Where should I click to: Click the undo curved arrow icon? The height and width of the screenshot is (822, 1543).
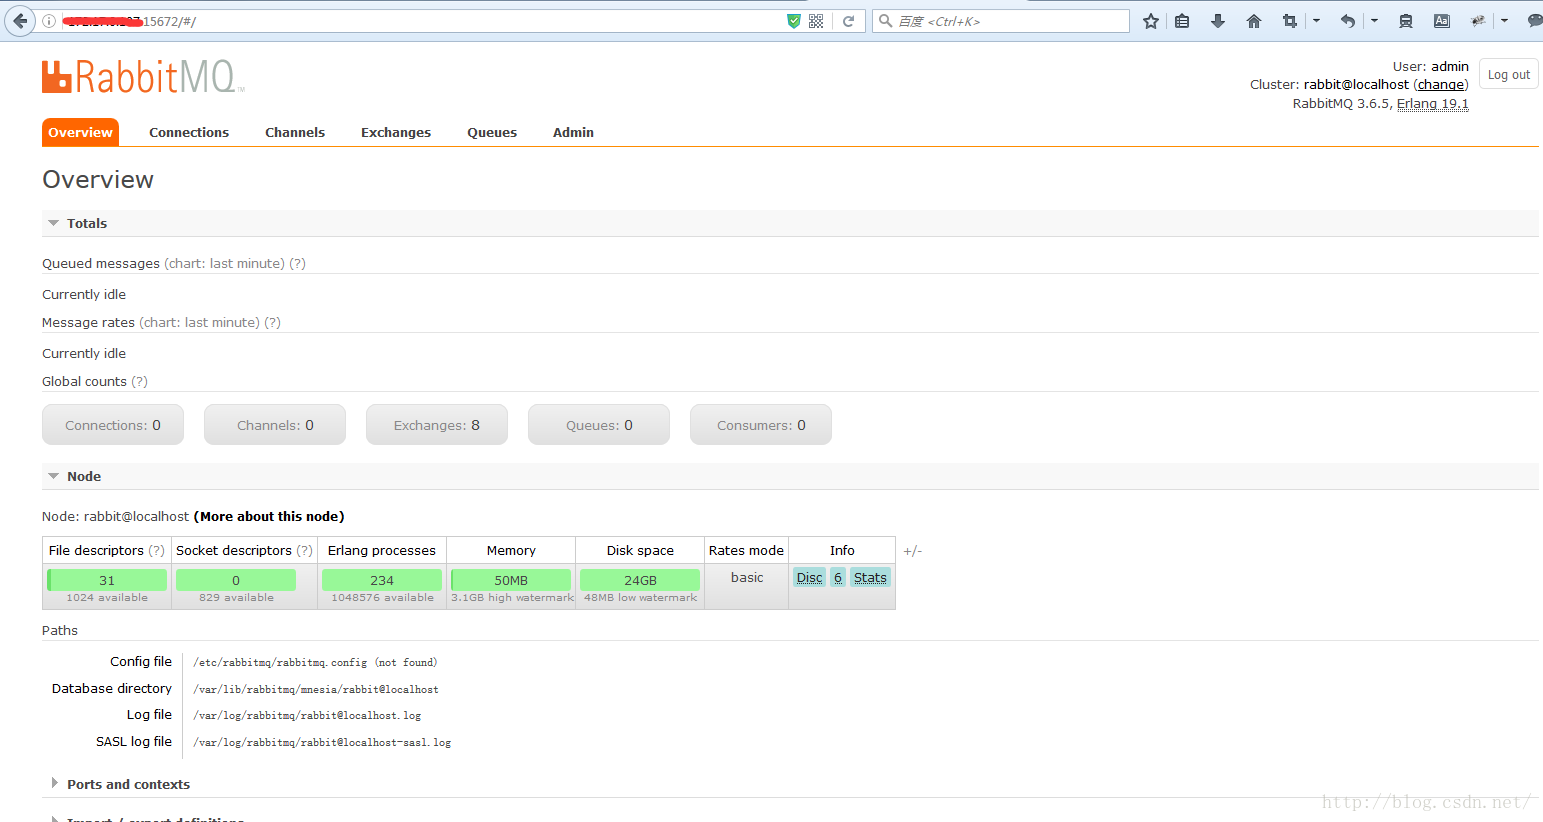pyautogui.click(x=1348, y=21)
